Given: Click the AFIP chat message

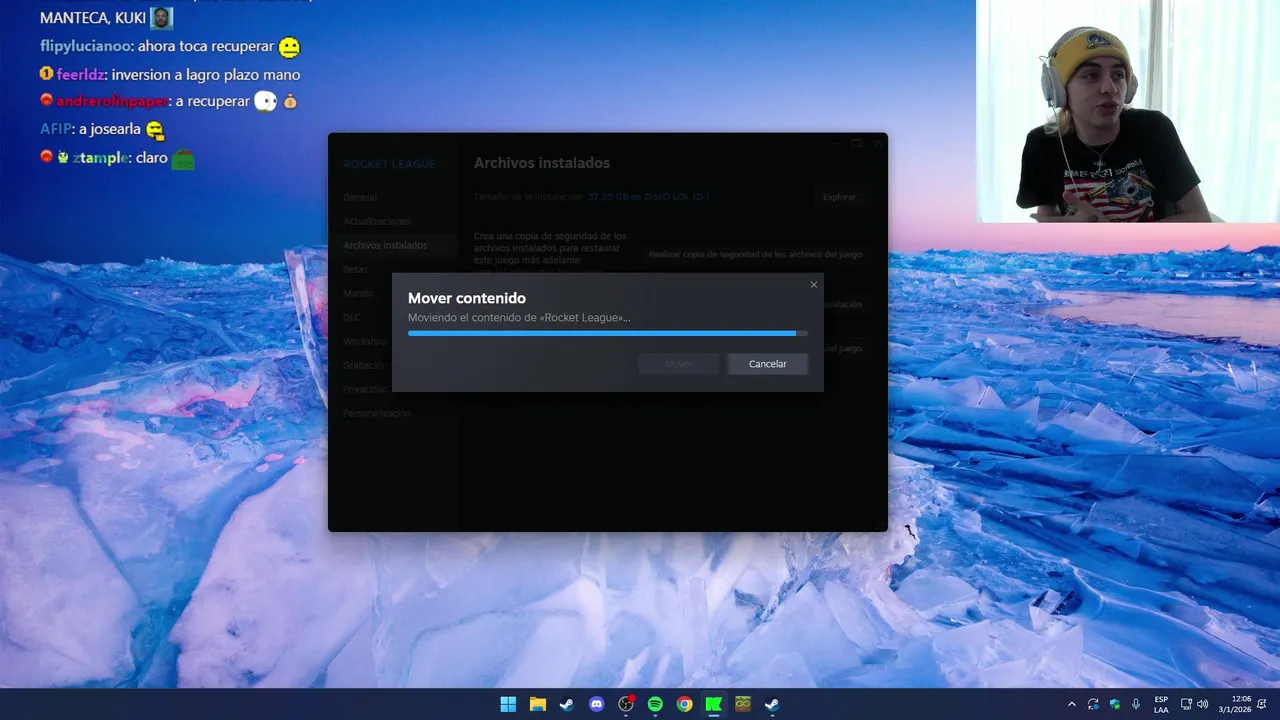Looking at the screenshot, I should [x=102, y=129].
